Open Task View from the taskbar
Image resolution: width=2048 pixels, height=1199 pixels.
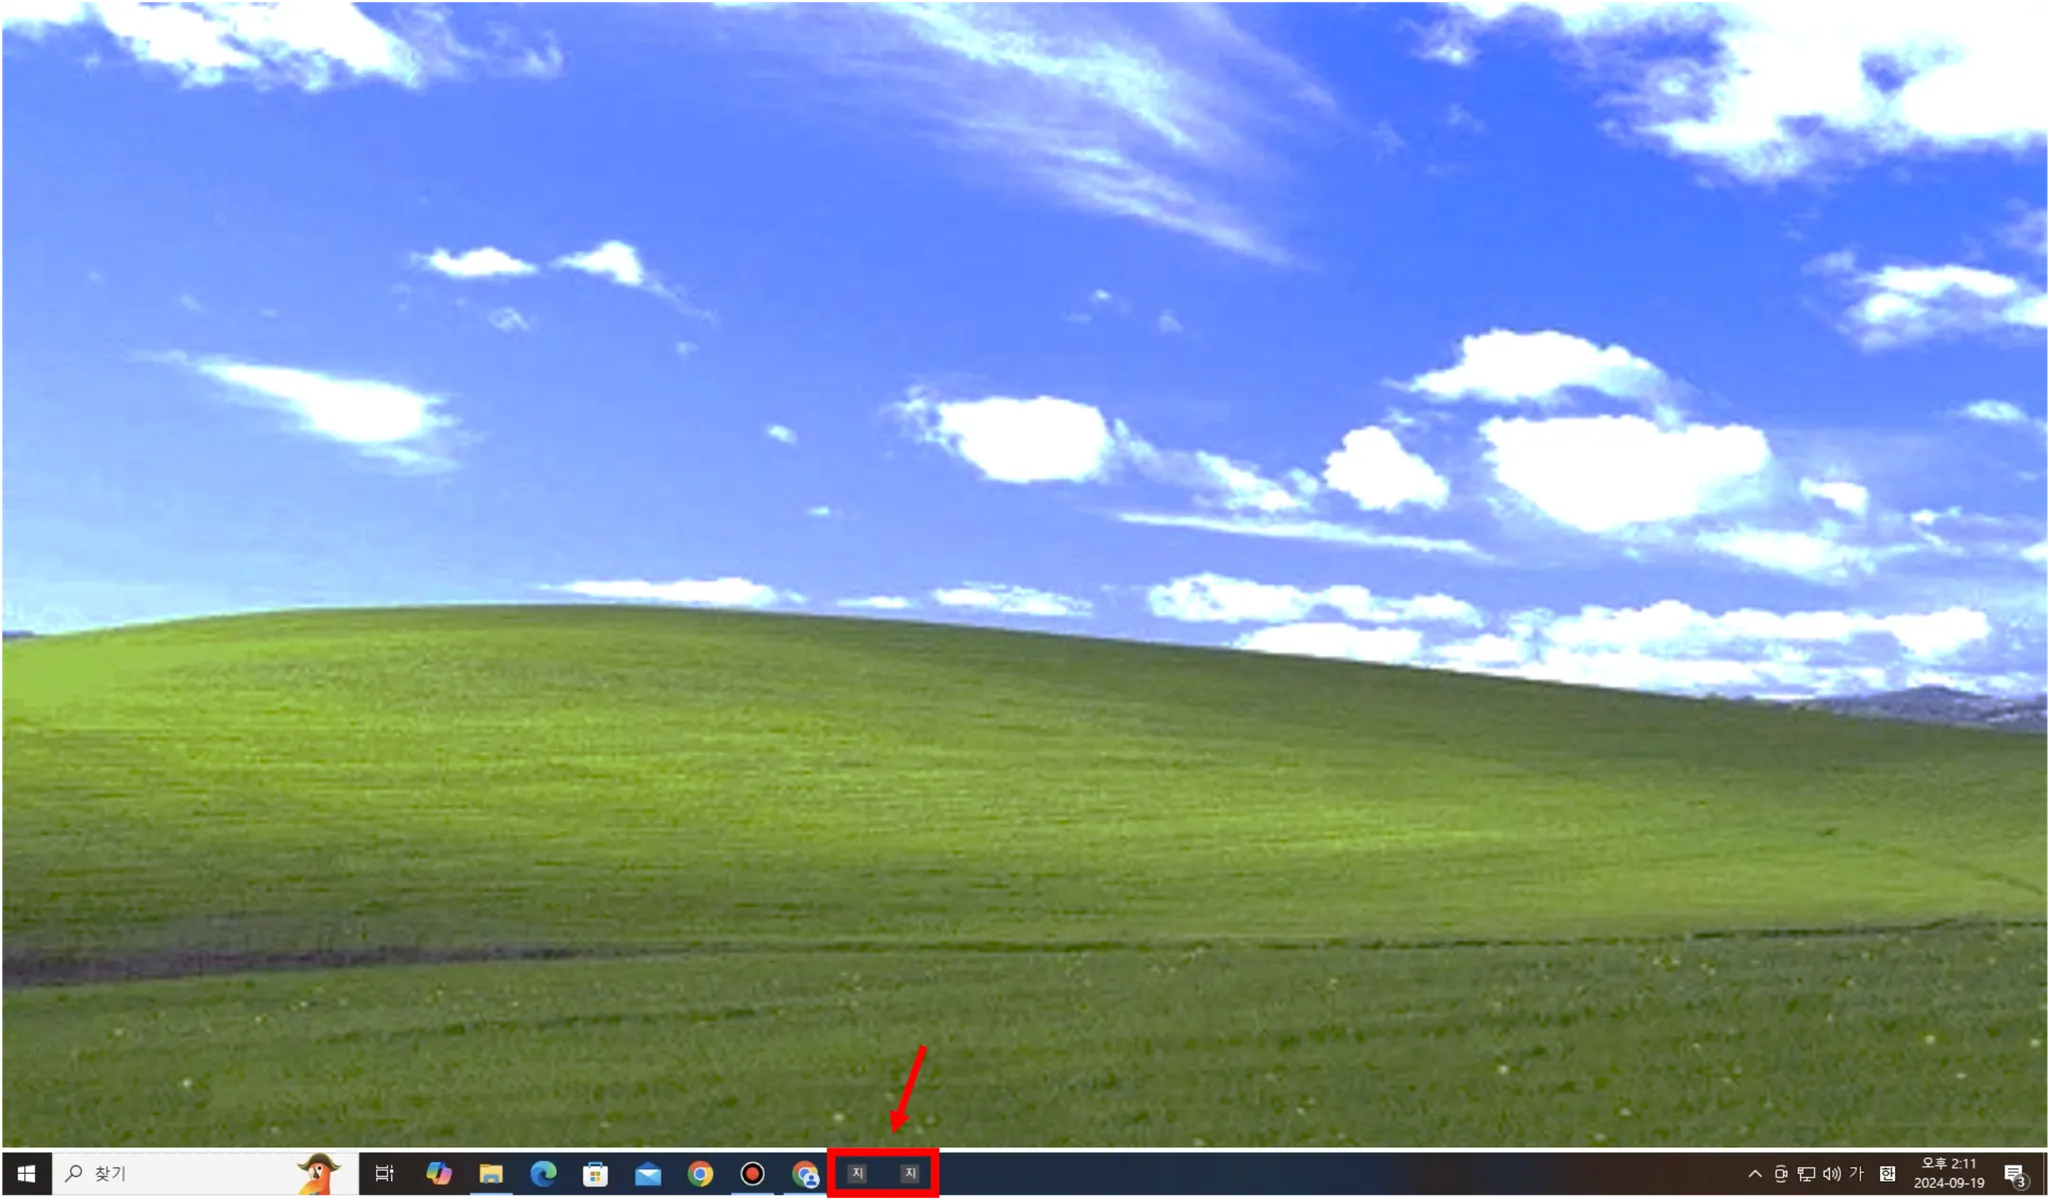point(384,1174)
